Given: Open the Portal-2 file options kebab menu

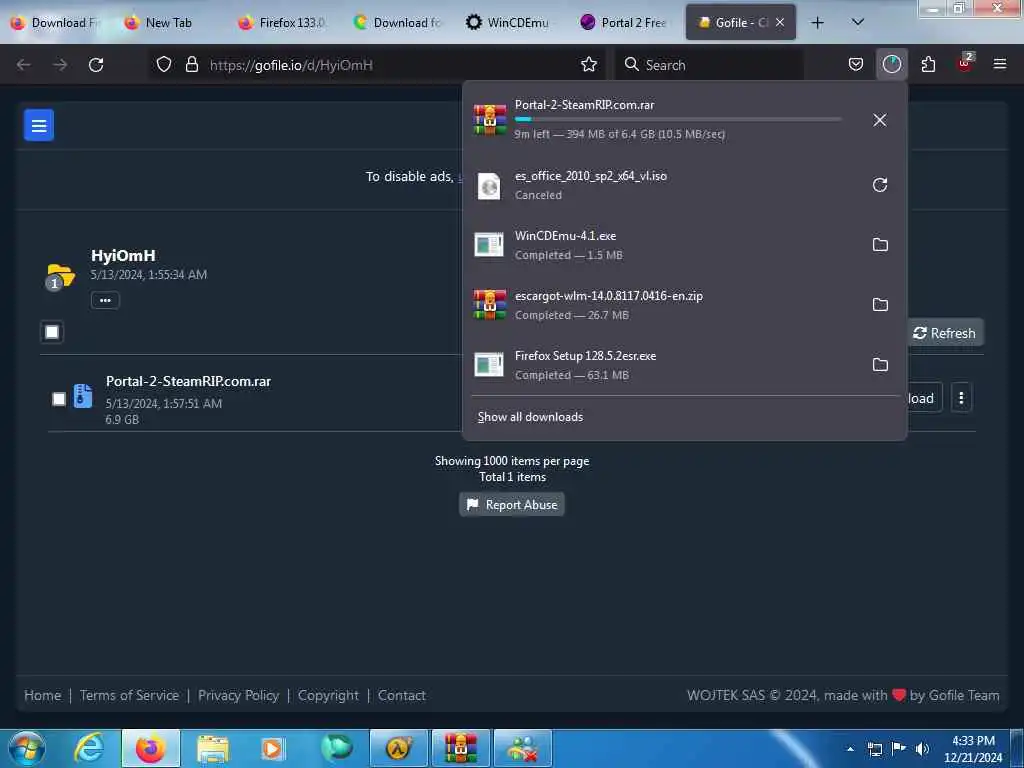Looking at the screenshot, I should click(961, 398).
